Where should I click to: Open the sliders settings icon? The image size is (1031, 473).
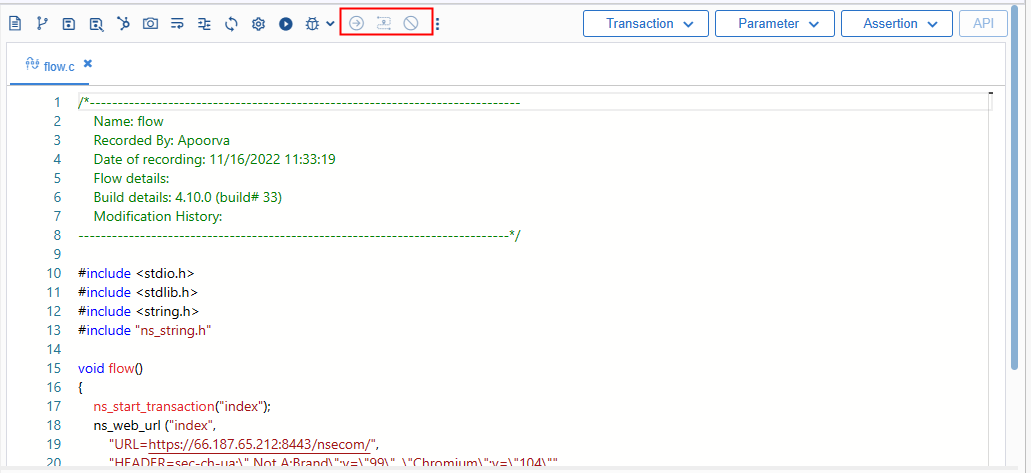(204, 24)
